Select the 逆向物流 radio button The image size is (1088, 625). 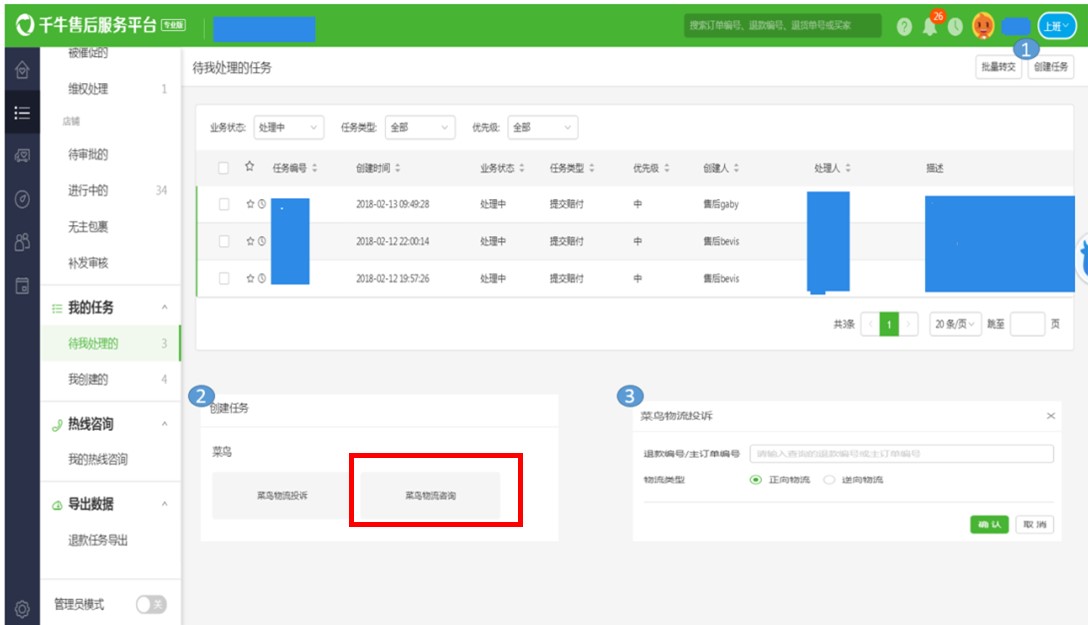829,480
